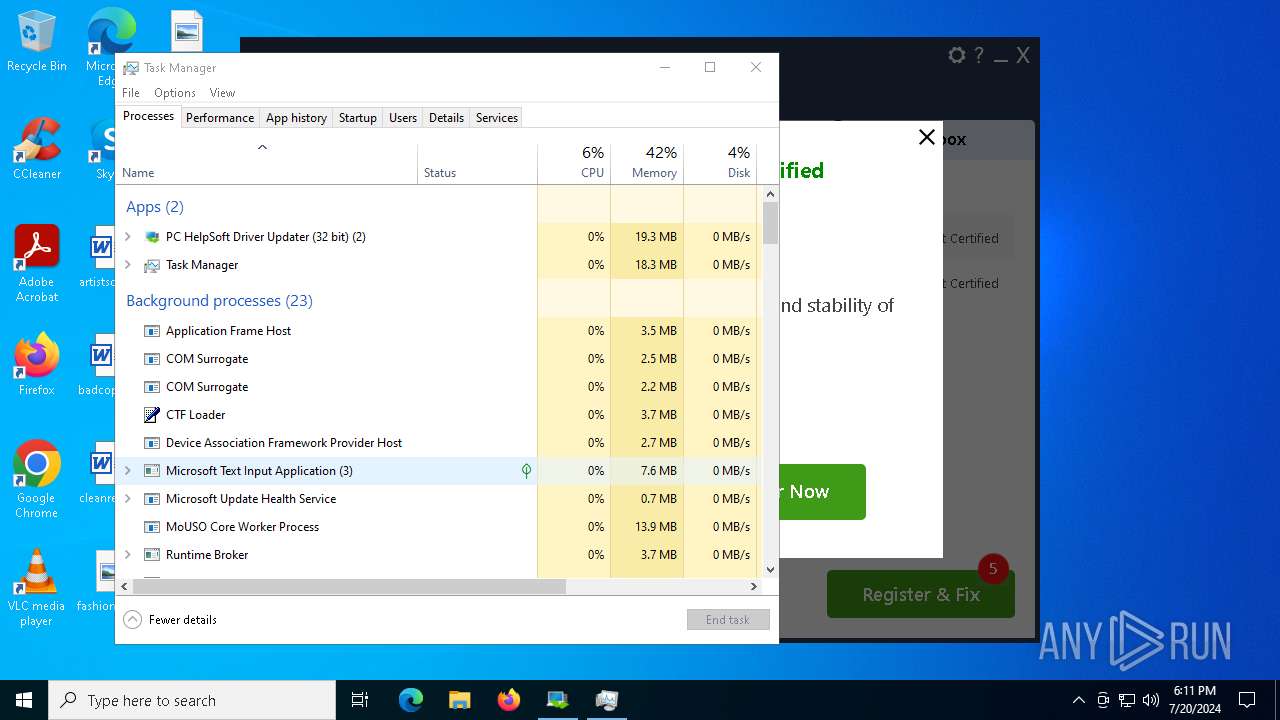This screenshot has width=1280, height=720.
Task: Open Task View from the taskbar
Action: click(360, 700)
